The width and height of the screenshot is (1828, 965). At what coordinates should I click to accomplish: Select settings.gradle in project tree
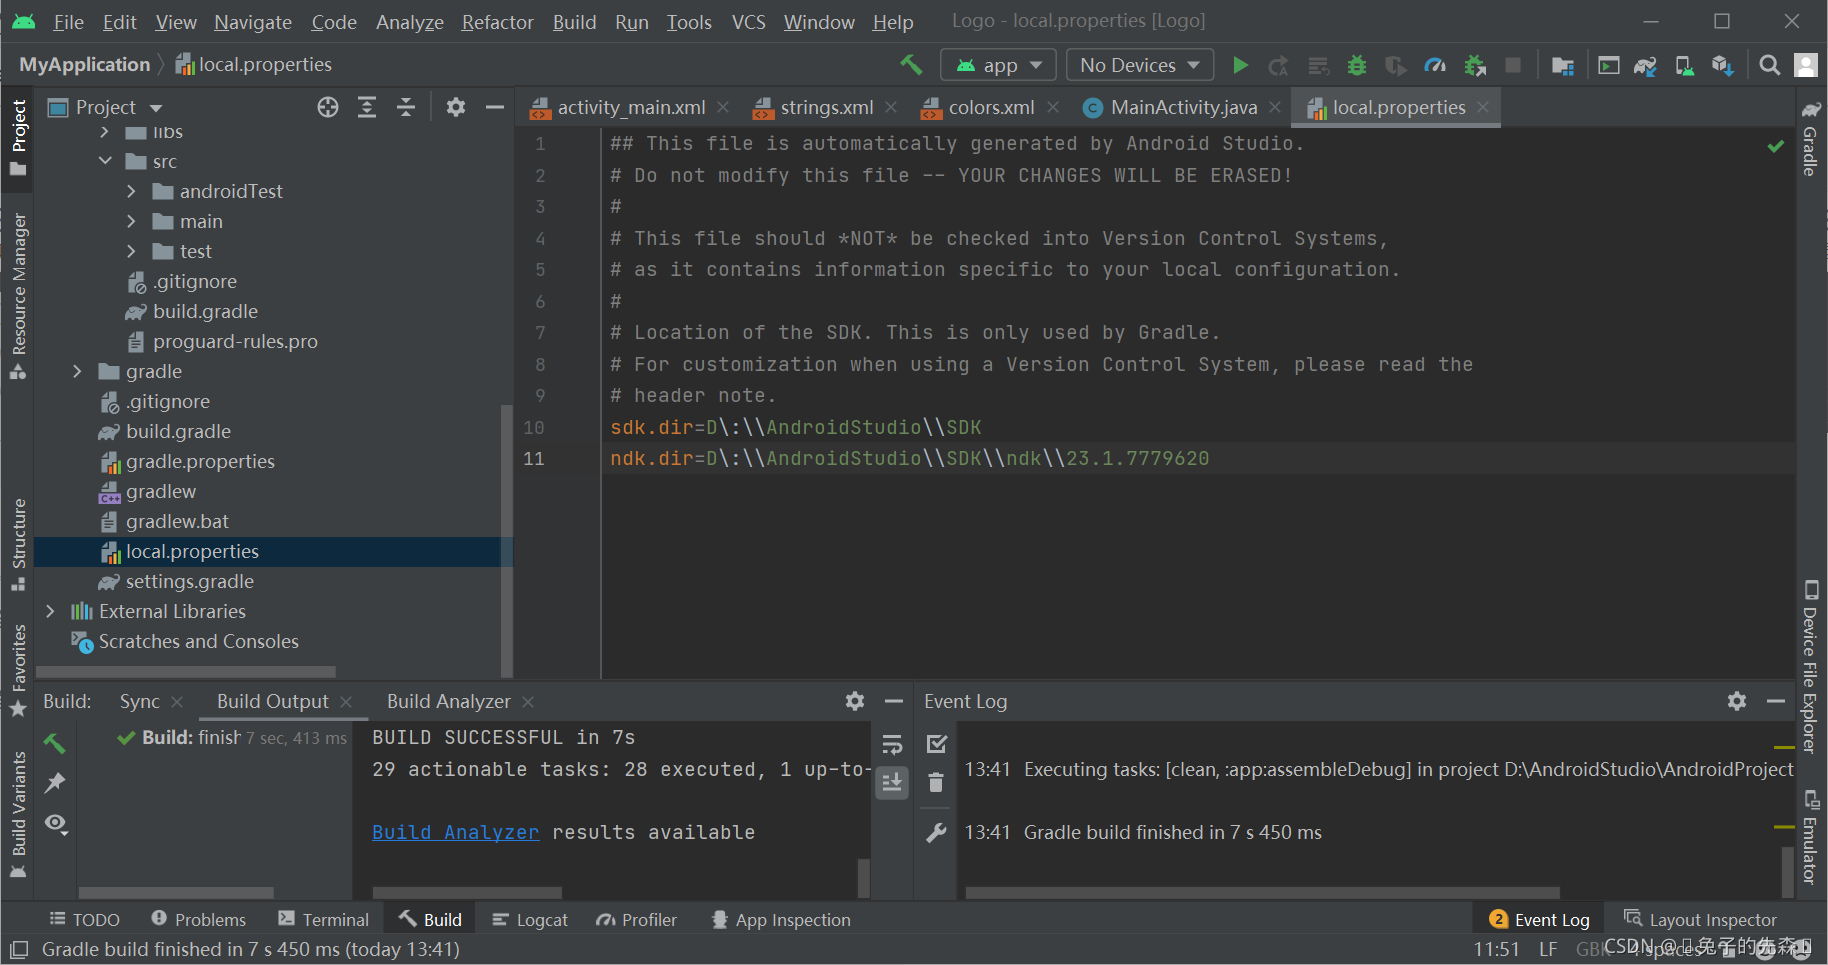click(189, 581)
